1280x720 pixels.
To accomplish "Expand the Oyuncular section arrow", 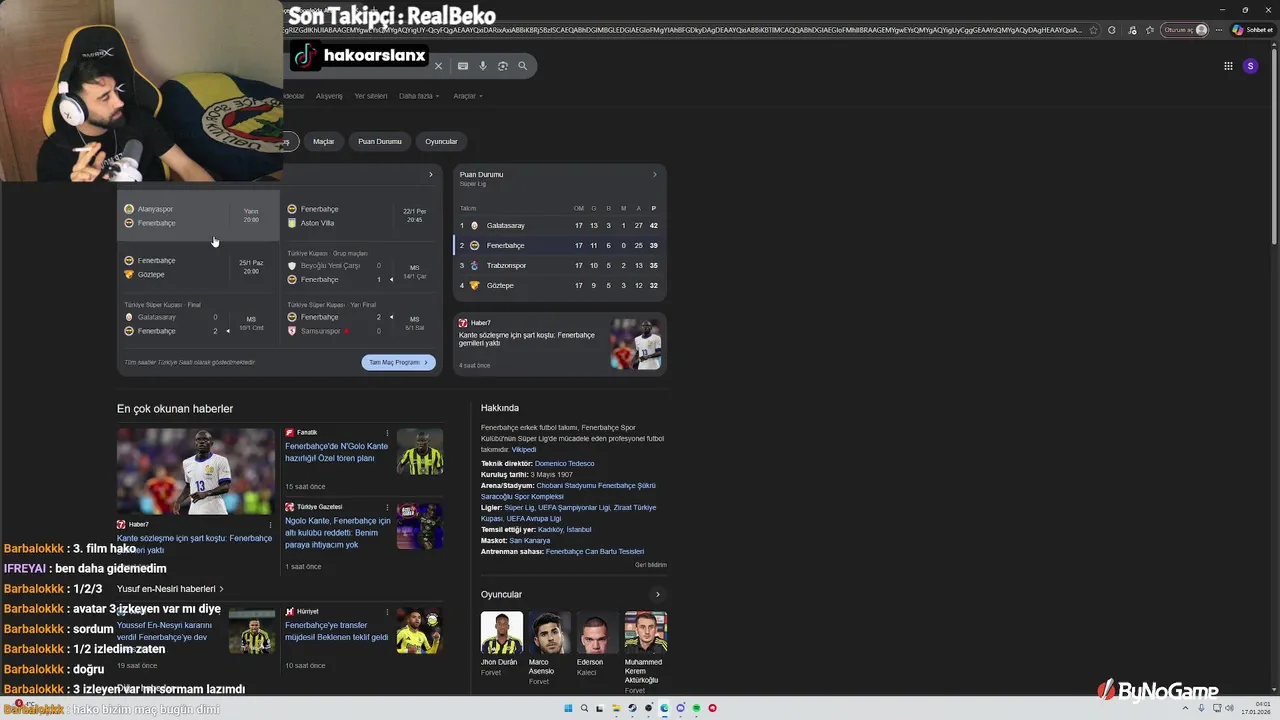I will [x=657, y=595].
